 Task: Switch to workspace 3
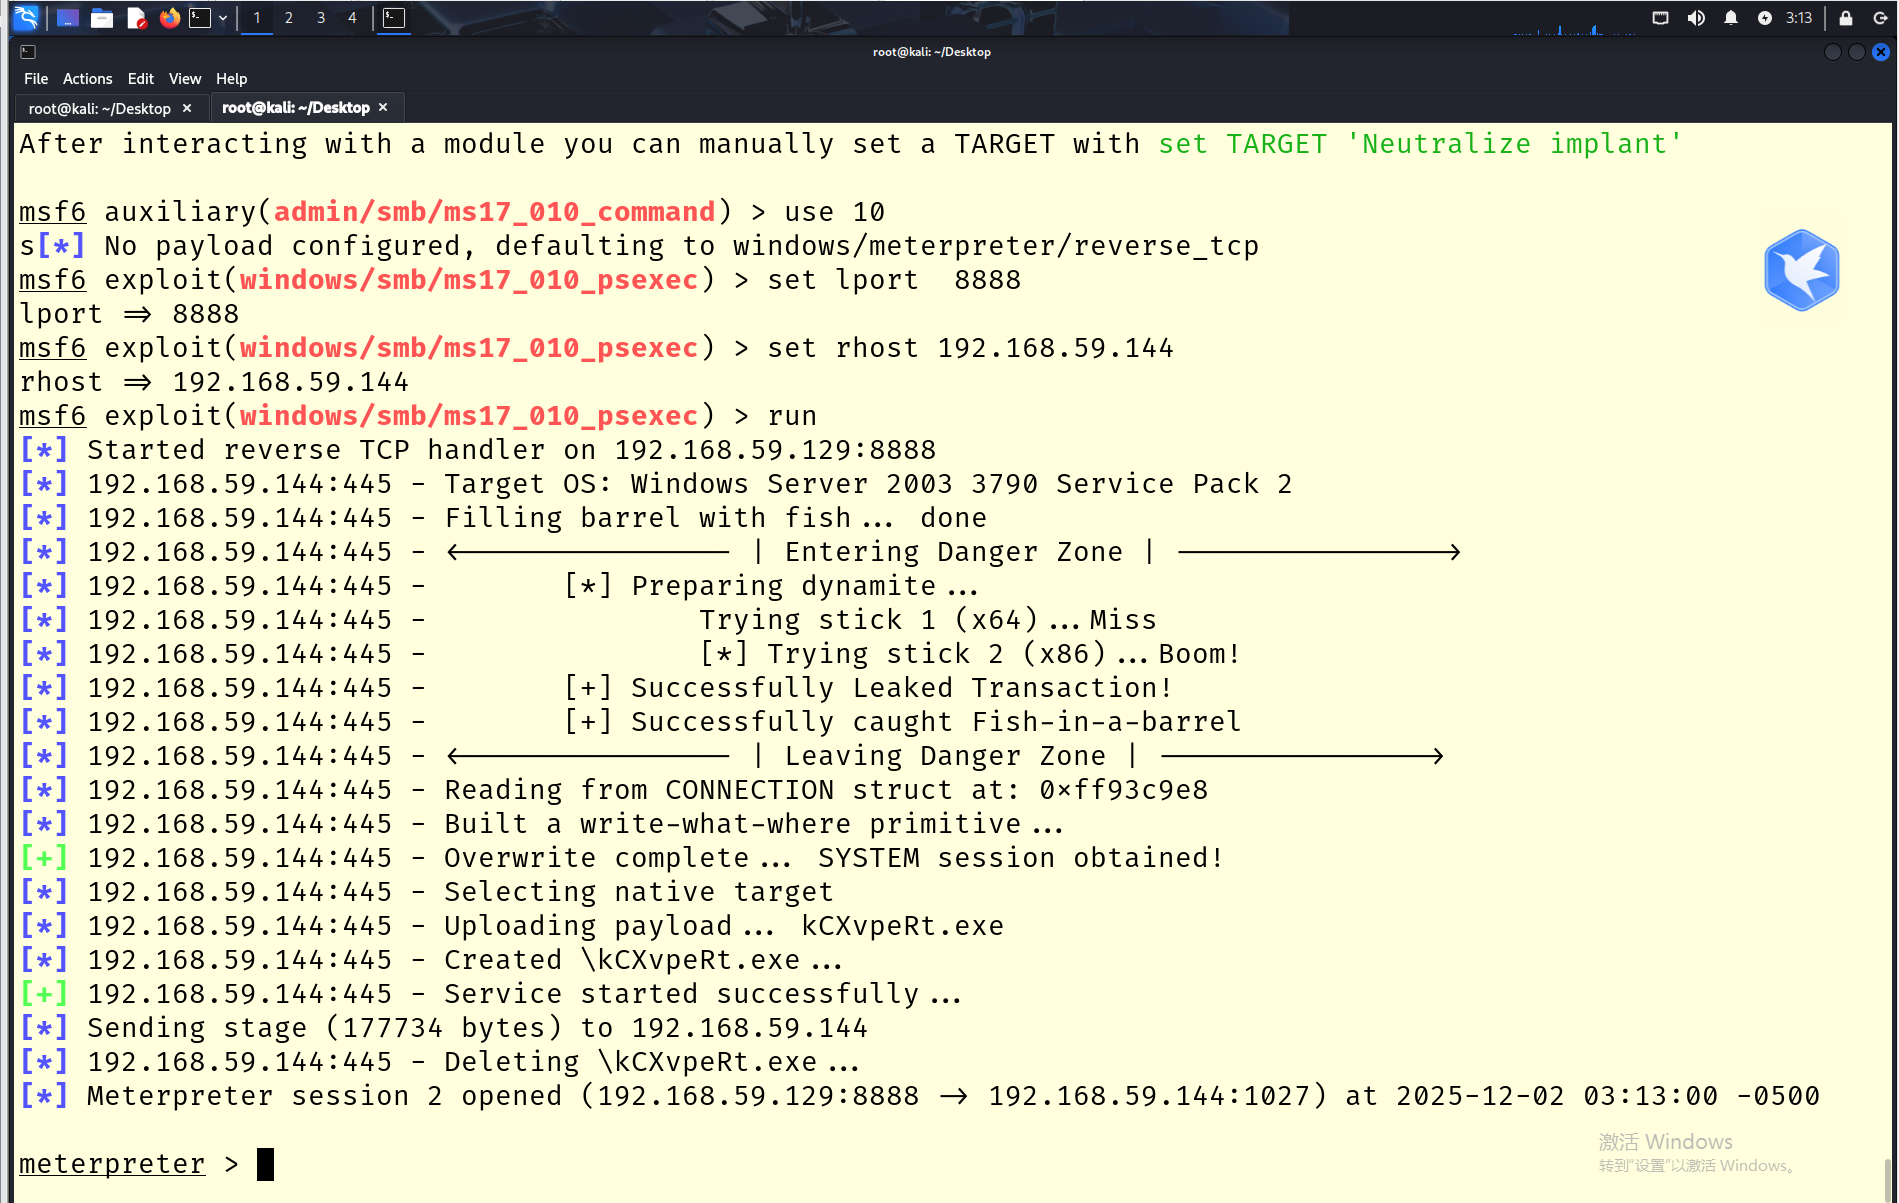tap(321, 18)
